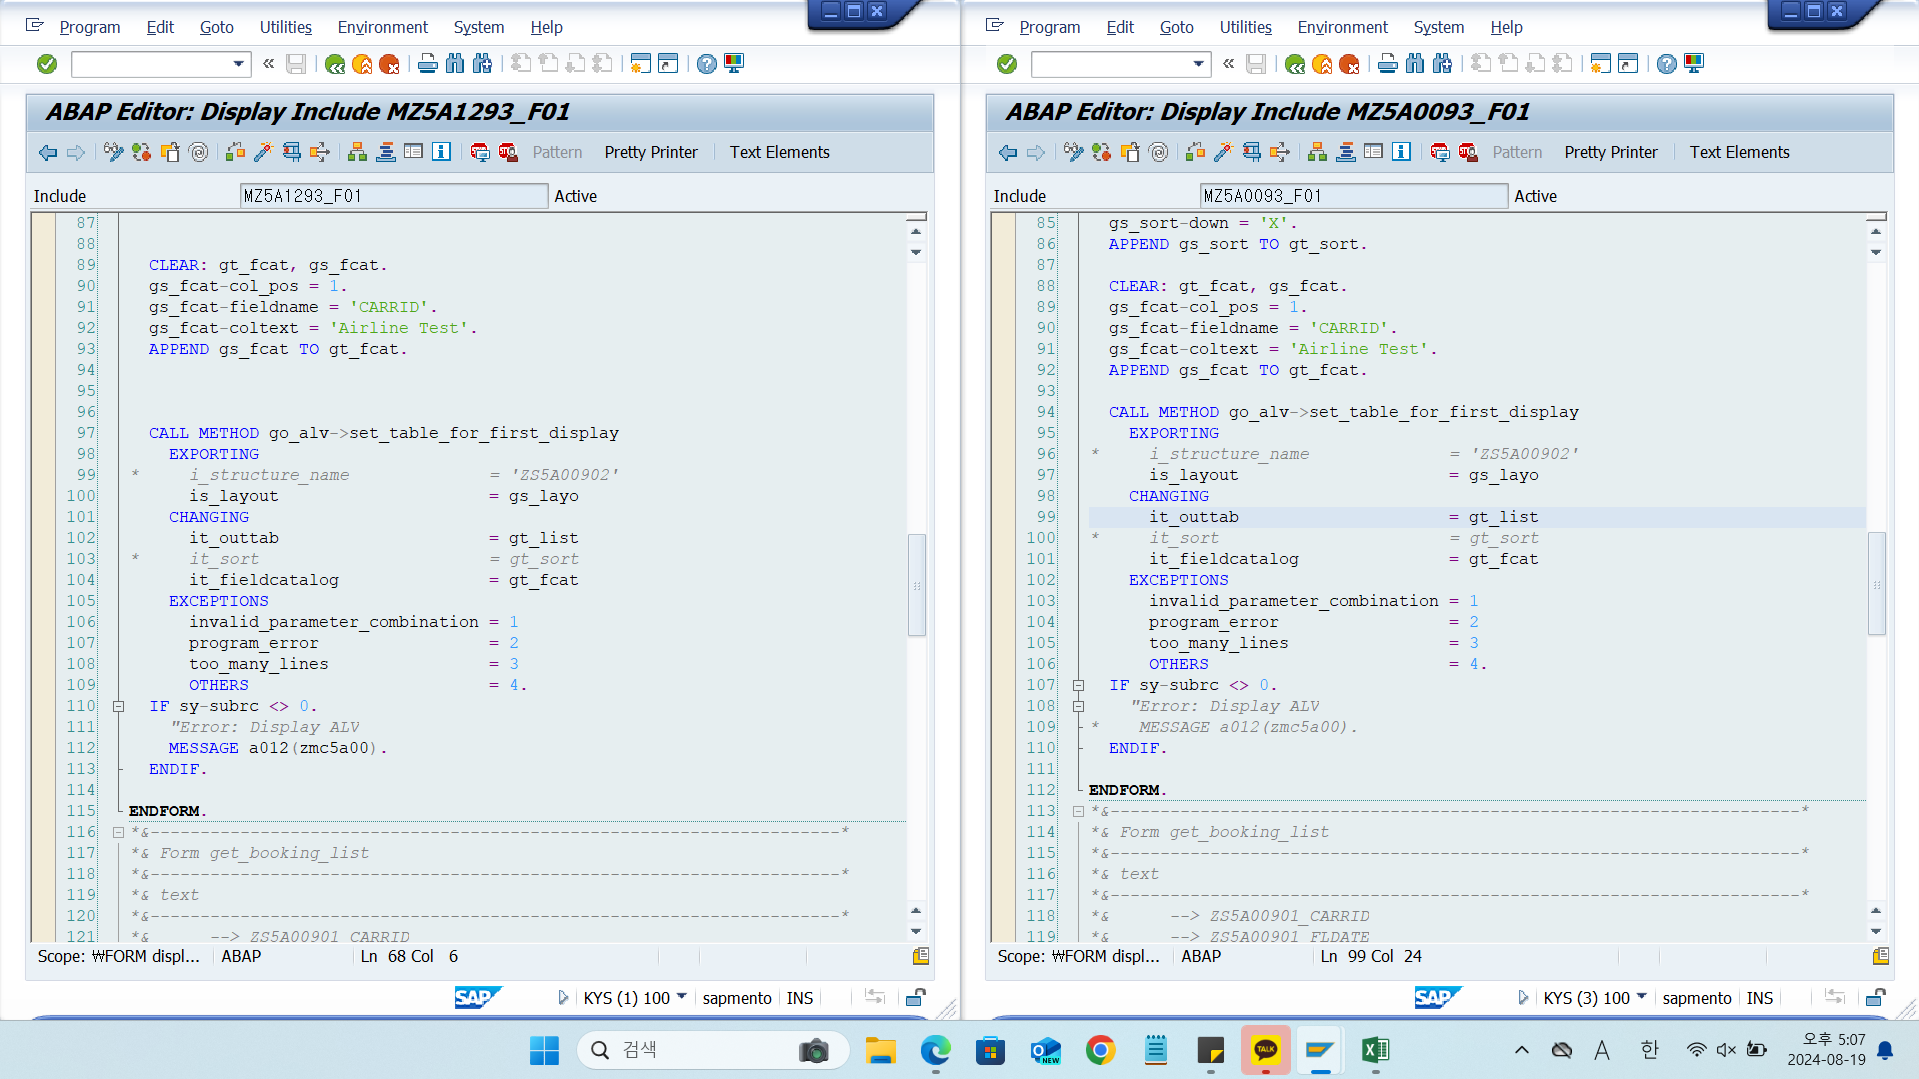1919x1079 pixels.
Task: Click the Back arrow in the left editor toolbar
Action: (x=47, y=152)
